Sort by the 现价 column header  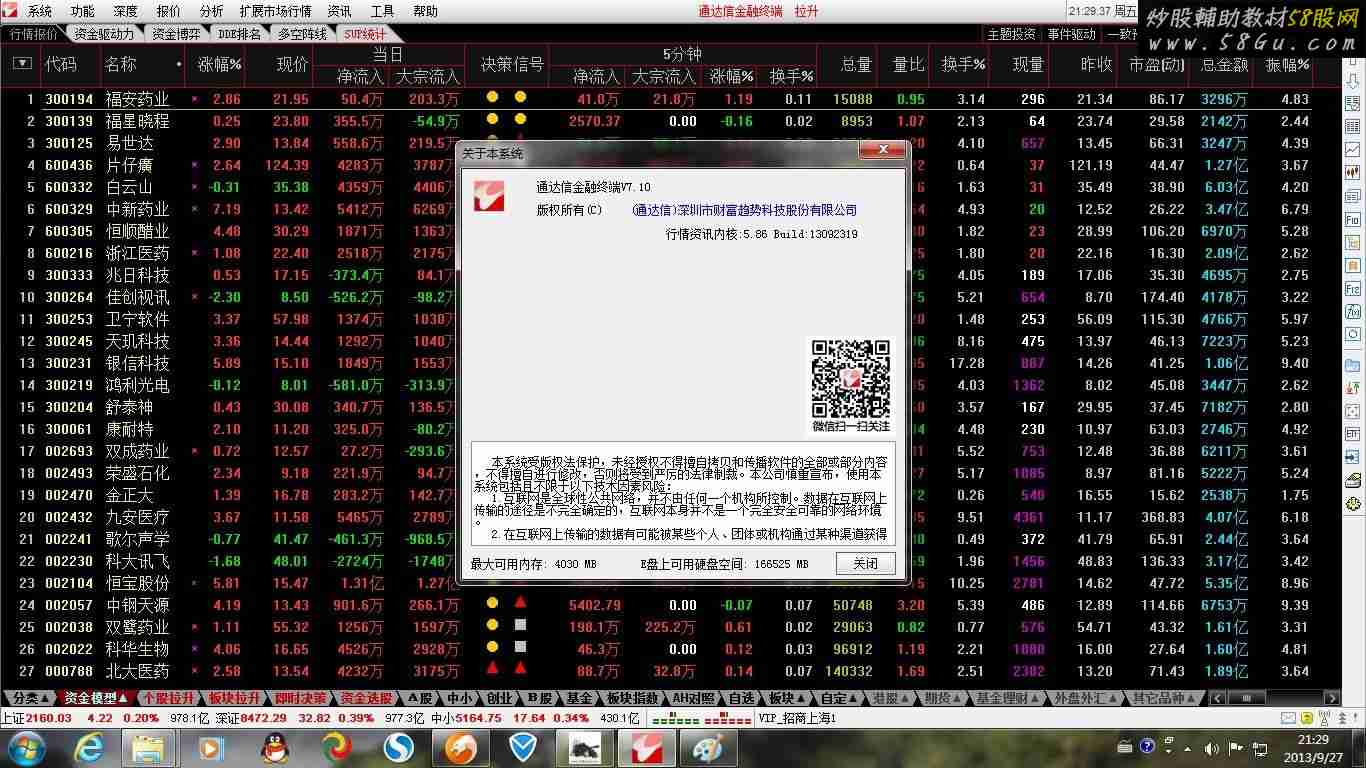tap(291, 64)
